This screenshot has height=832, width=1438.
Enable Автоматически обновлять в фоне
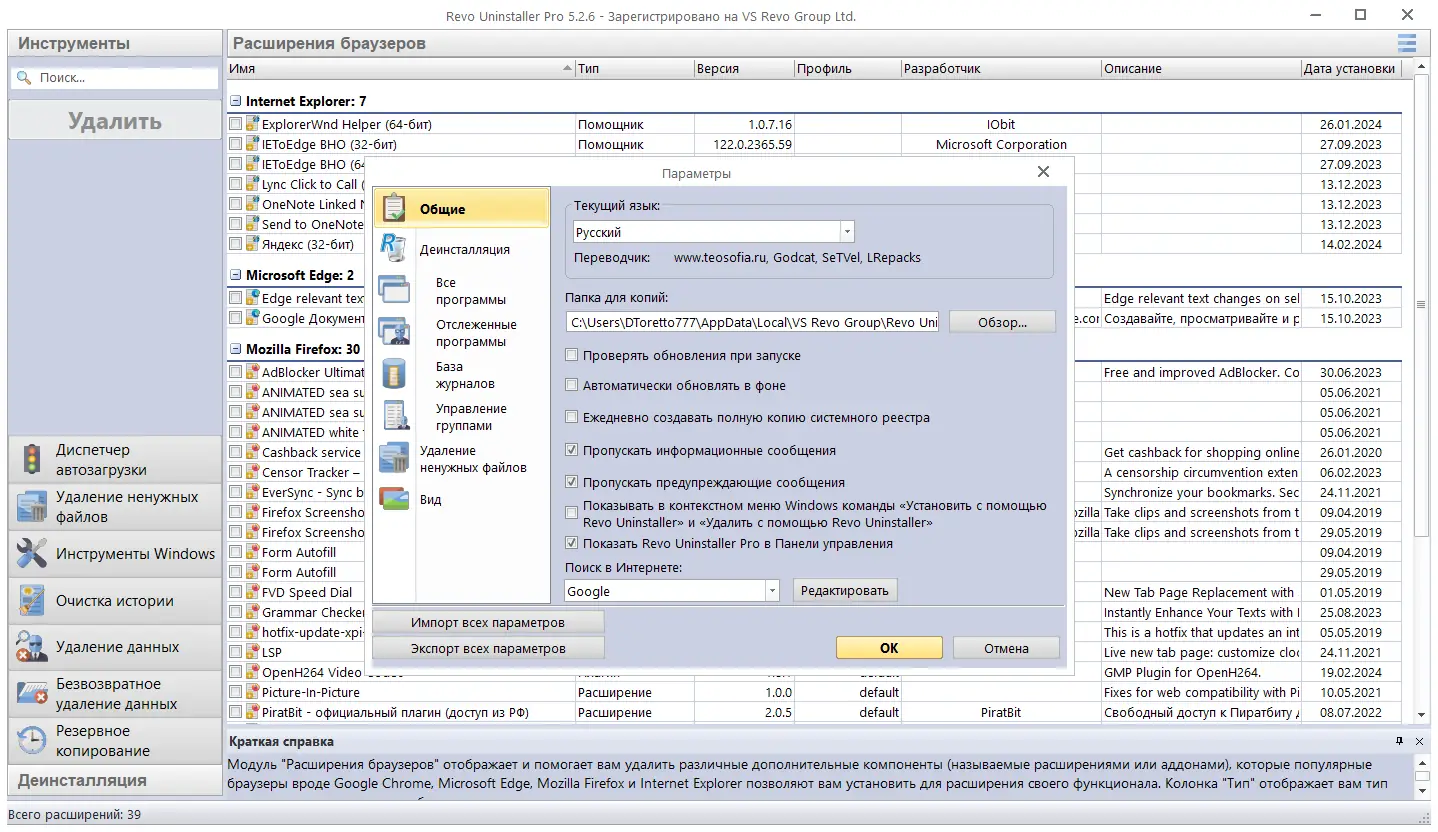click(x=572, y=385)
